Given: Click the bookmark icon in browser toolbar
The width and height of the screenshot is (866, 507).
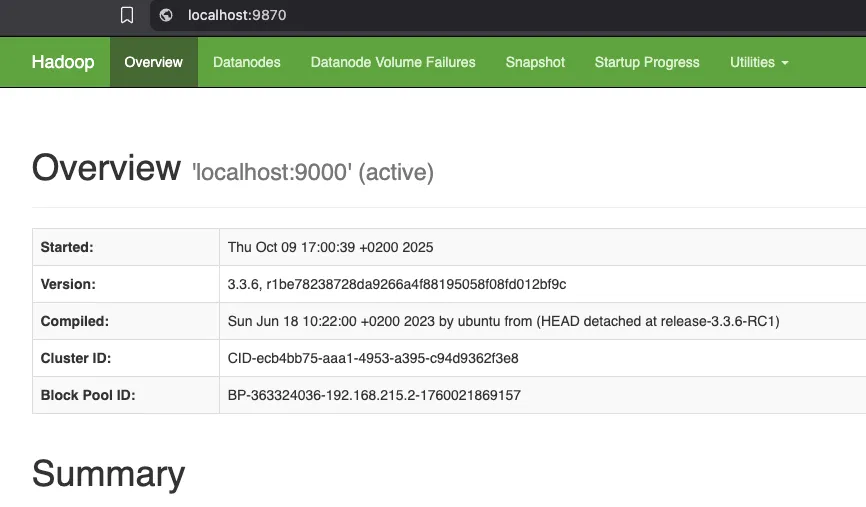Looking at the screenshot, I should pyautogui.click(x=127, y=15).
